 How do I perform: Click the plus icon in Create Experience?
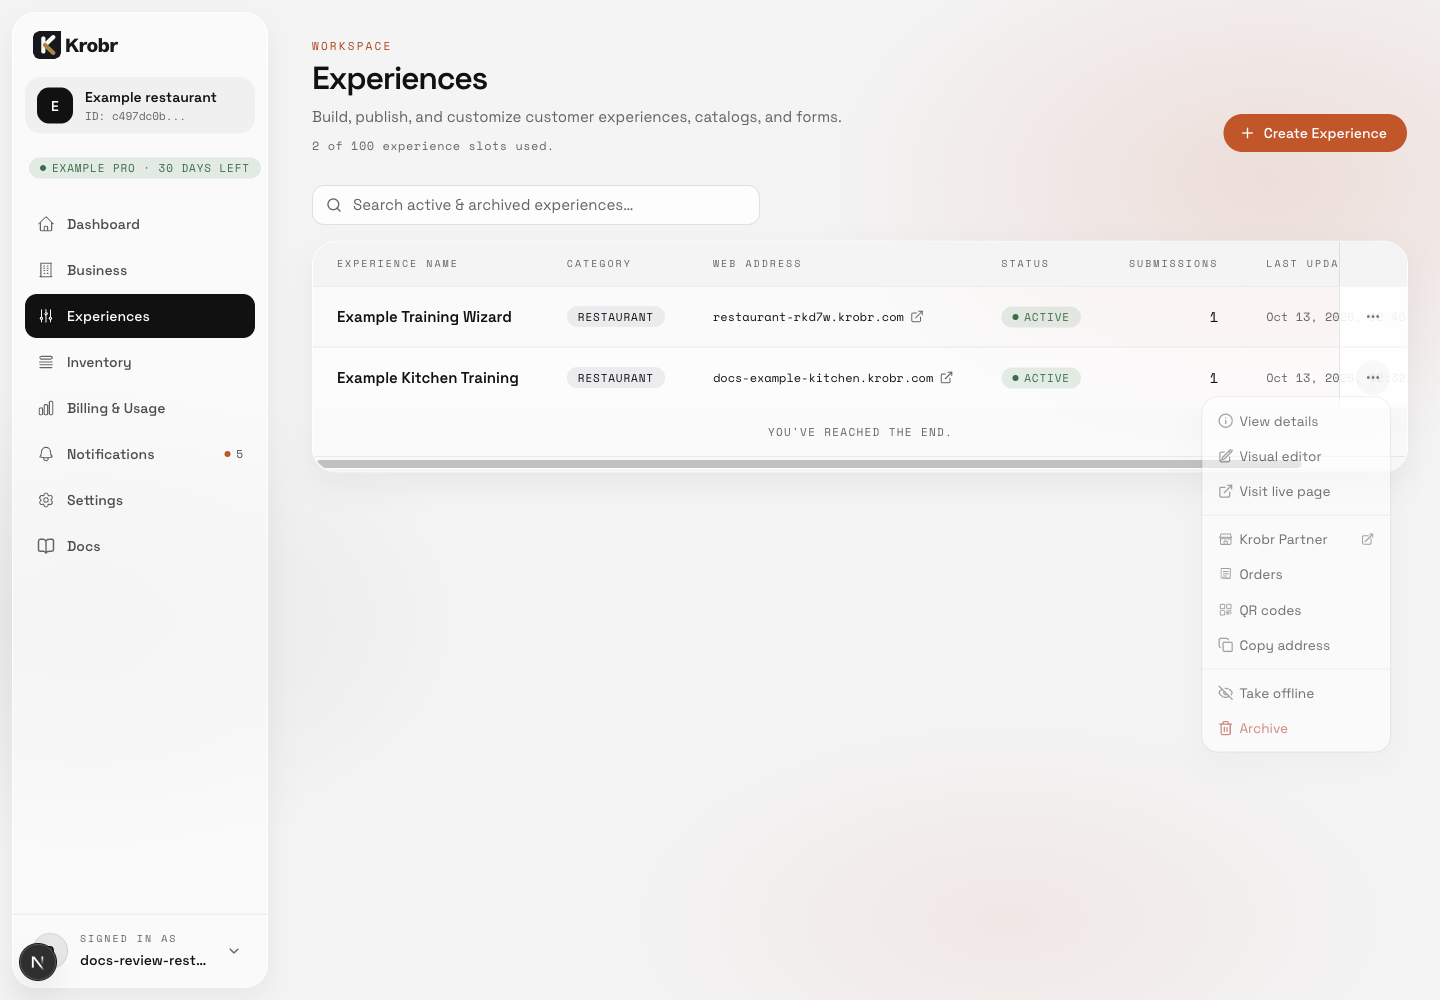pos(1247,133)
